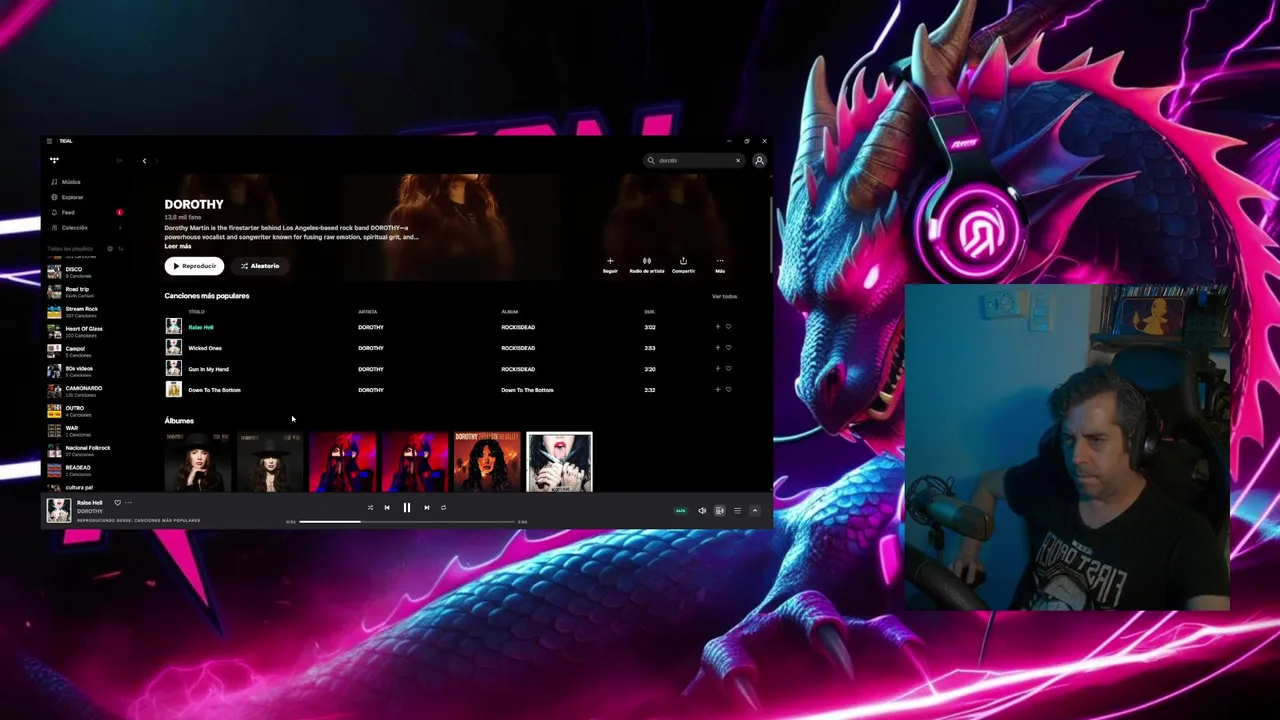Play the song Down To The Bottom
This screenshot has height=720, width=1280.
tap(214, 390)
